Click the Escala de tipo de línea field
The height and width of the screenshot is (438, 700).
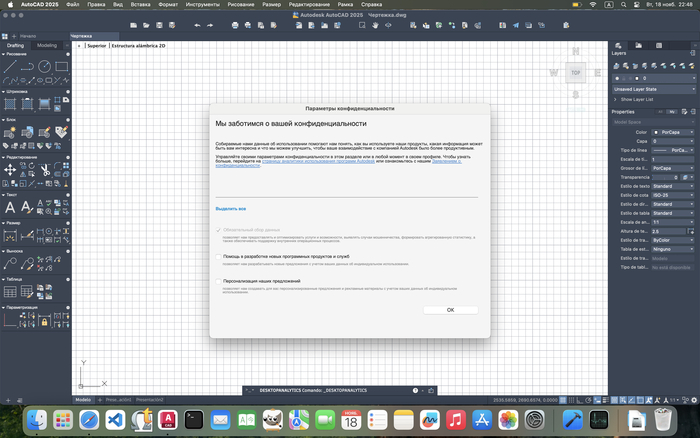pos(670,159)
